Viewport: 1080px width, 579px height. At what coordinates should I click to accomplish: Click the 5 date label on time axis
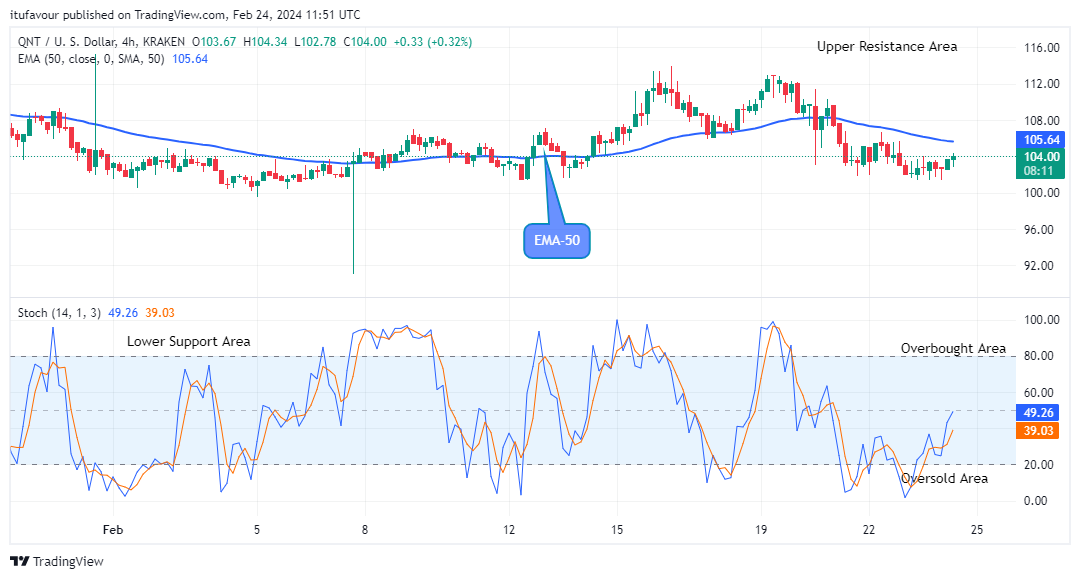coord(257,530)
